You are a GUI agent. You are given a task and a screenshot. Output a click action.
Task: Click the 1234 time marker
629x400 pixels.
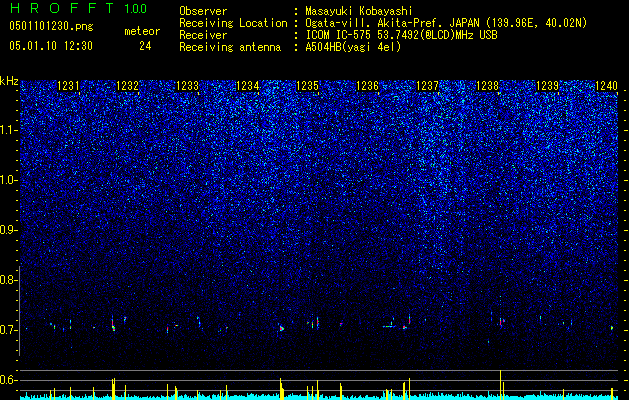pos(248,86)
